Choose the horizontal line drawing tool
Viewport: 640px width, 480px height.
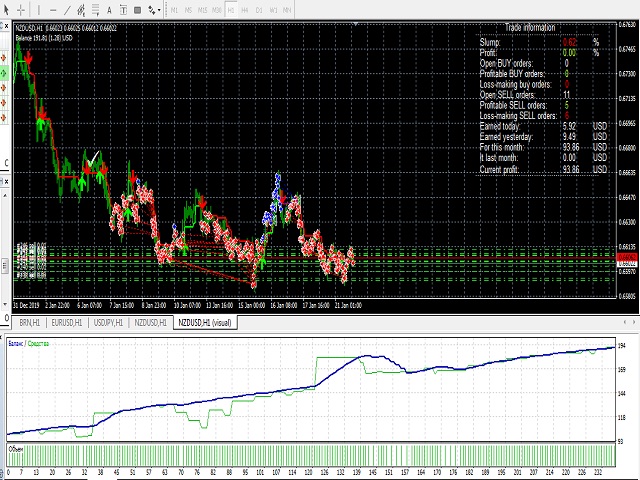(53, 10)
